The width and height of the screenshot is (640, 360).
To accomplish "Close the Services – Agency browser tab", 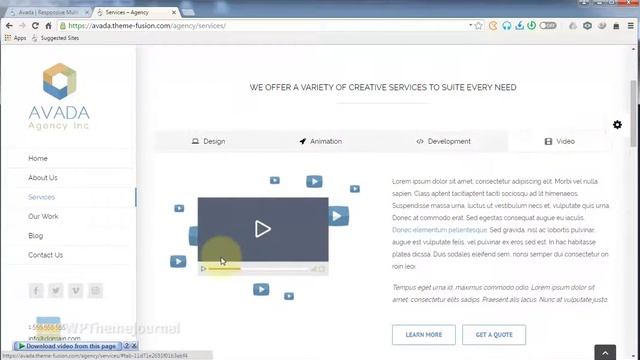I will click(174, 13).
